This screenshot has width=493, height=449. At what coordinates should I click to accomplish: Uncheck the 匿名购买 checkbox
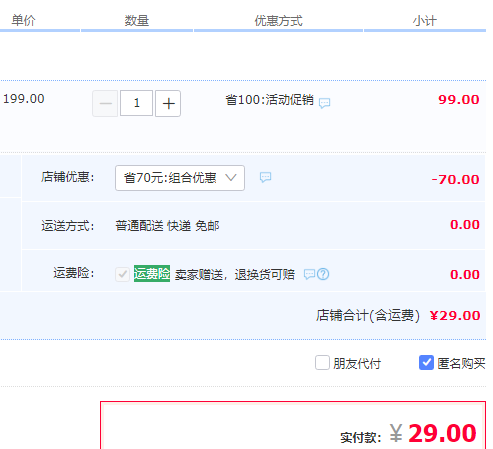coord(426,363)
